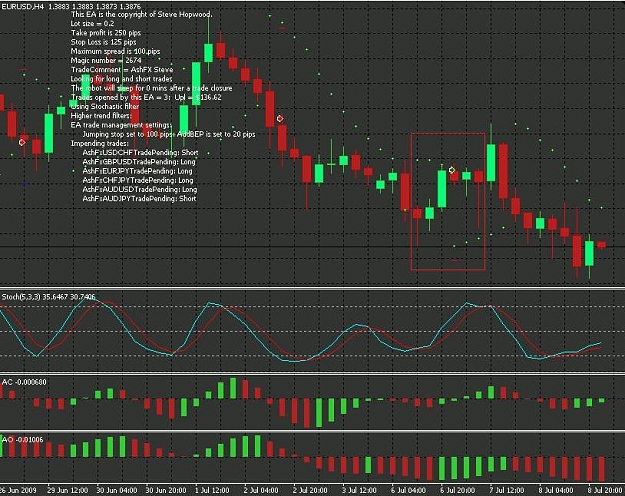Viewport: 625px width, 496px height.
Task: Click 'AshFxAUDUSDTradePending: Long' entry
Action: click(140, 189)
